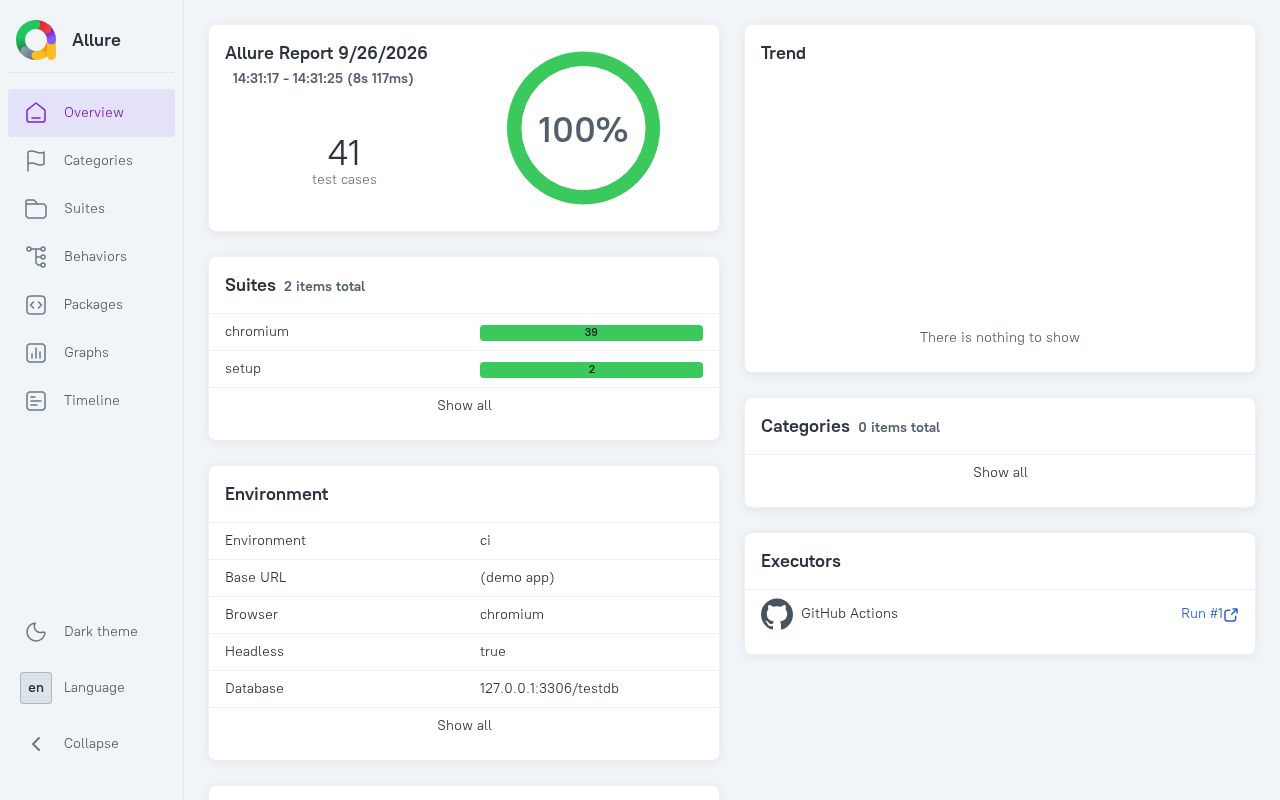Click Show all under Environment

coord(464,726)
